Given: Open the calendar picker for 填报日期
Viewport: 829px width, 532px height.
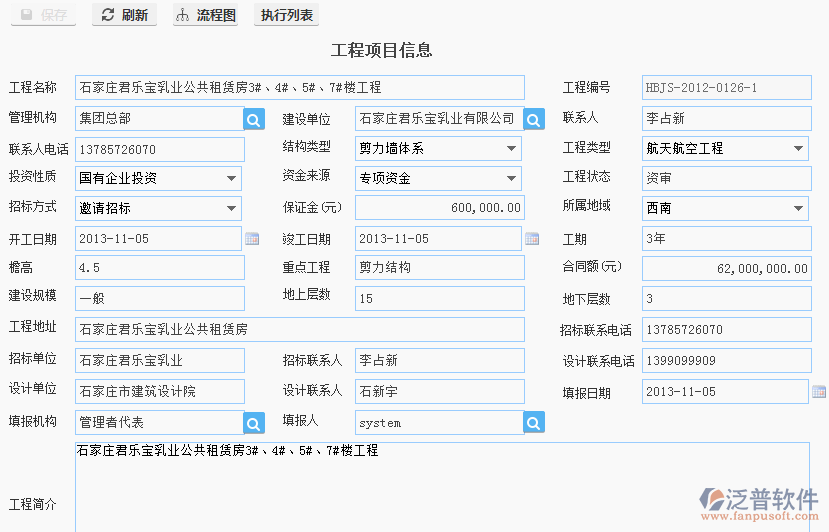Looking at the screenshot, I should click(819, 392).
